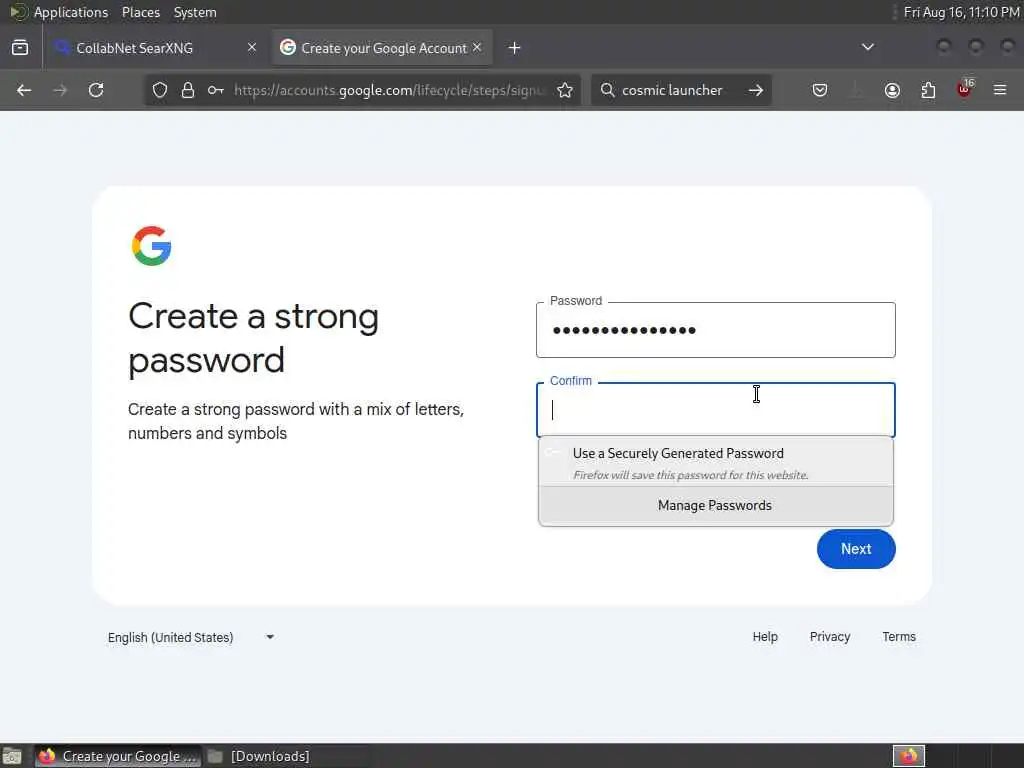This screenshot has height=768, width=1024.
Task: Open the tracking protection shield icon
Action: pyautogui.click(x=160, y=90)
